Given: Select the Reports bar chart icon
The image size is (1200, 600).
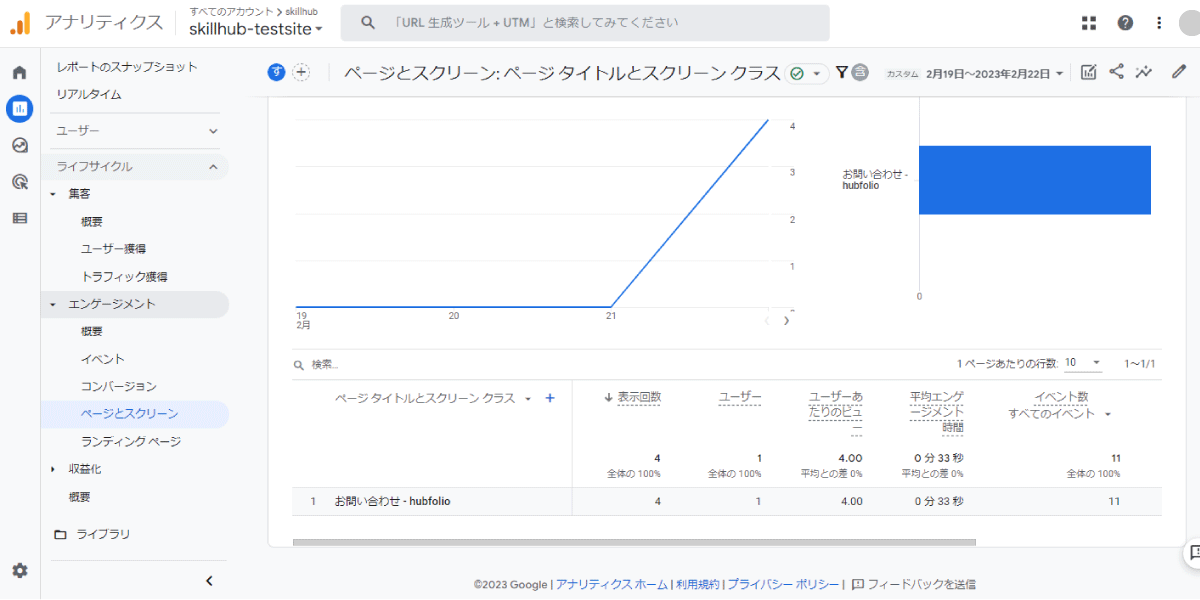Looking at the screenshot, I should point(19,109).
